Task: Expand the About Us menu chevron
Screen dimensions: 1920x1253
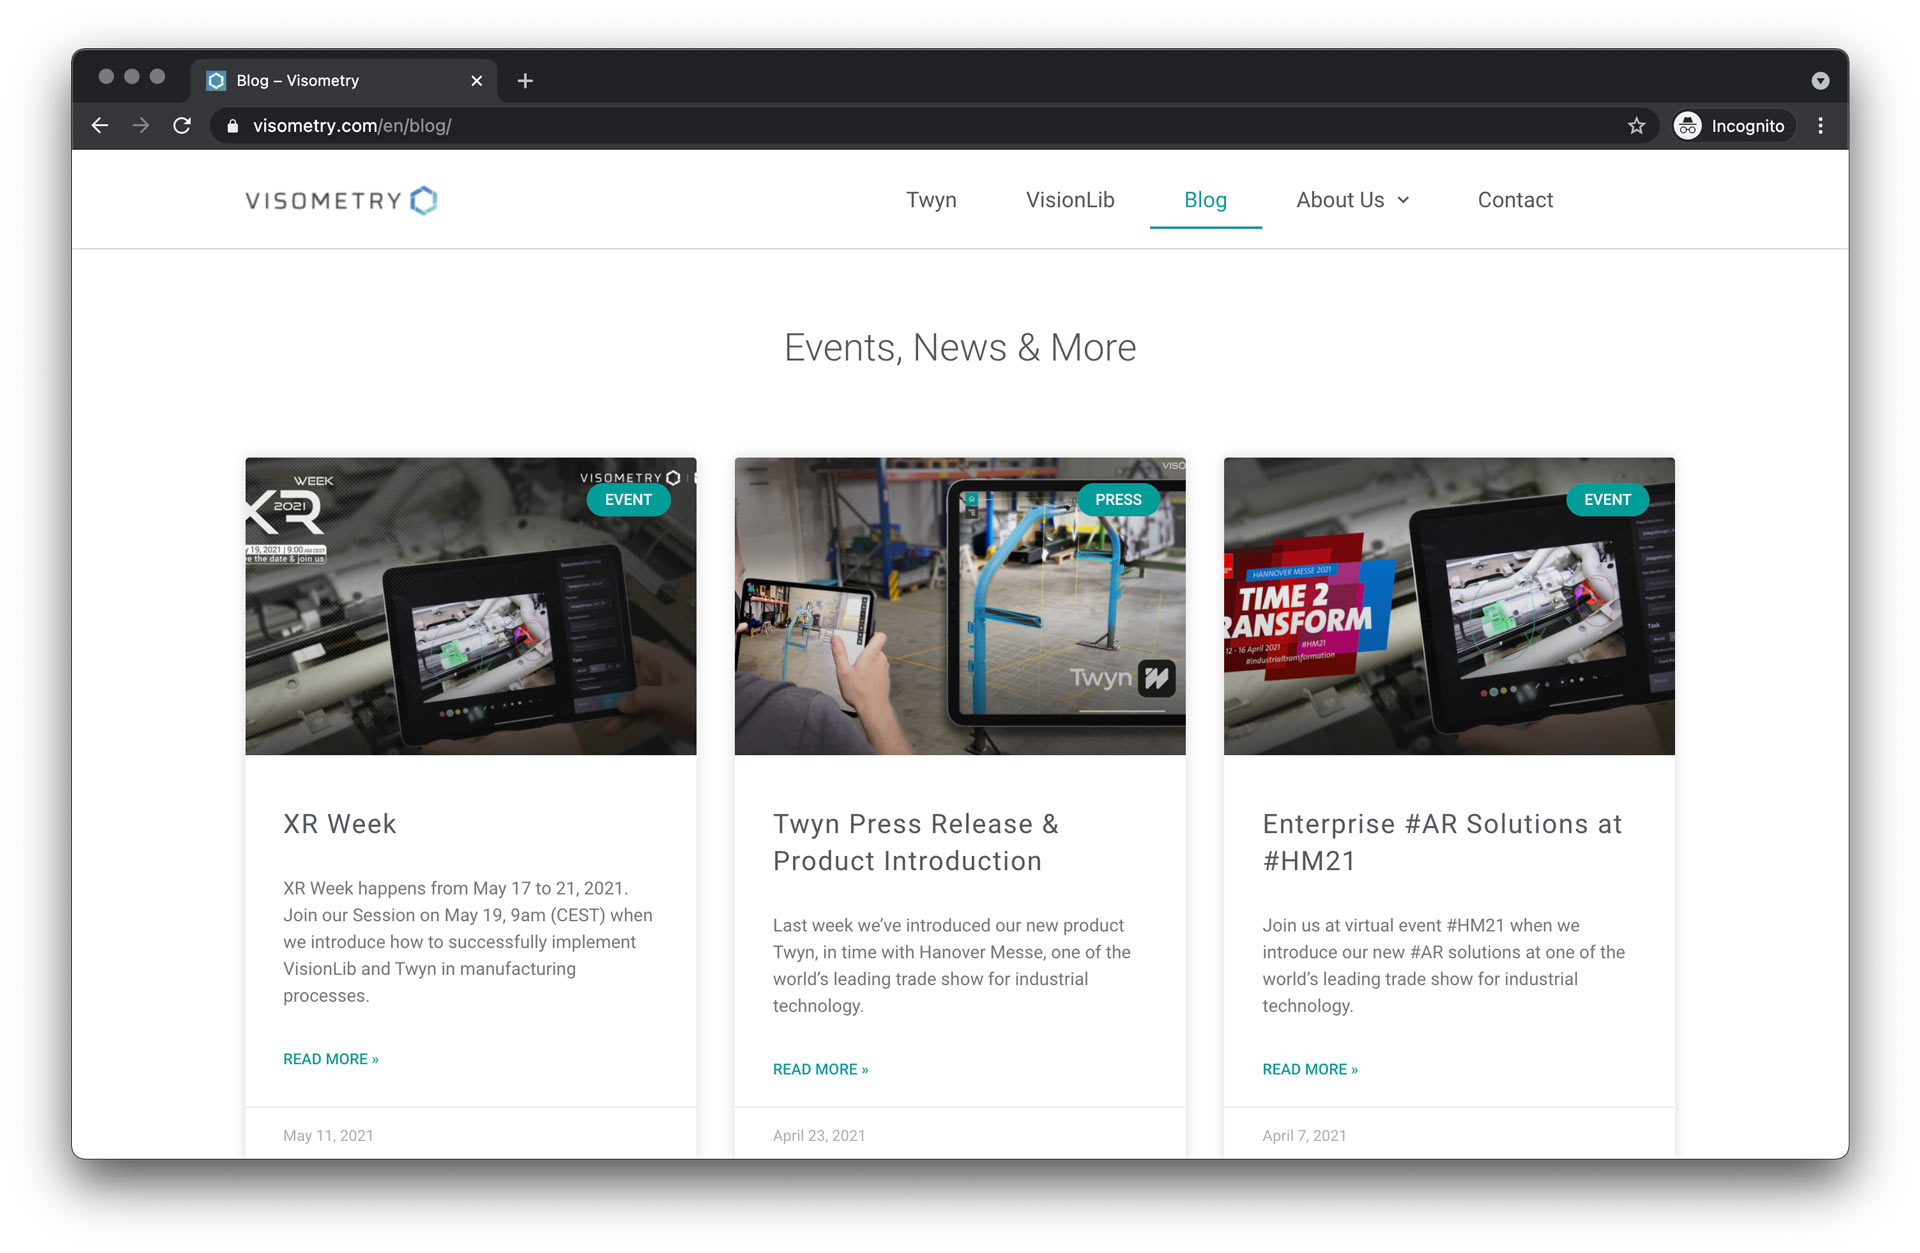Action: [1404, 200]
